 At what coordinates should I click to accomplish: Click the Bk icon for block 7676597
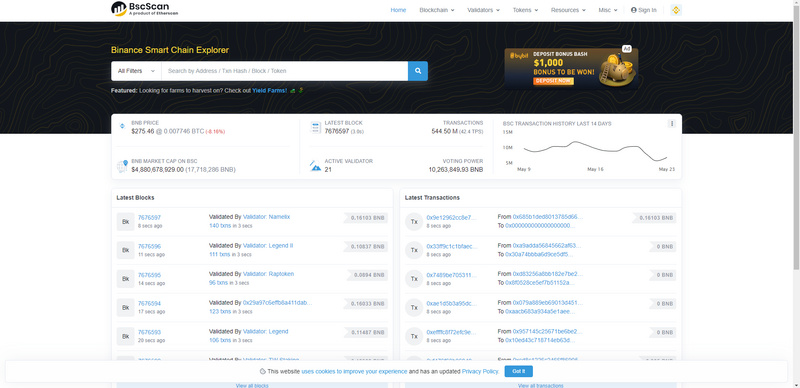pyautogui.click(x=126, y=222)
